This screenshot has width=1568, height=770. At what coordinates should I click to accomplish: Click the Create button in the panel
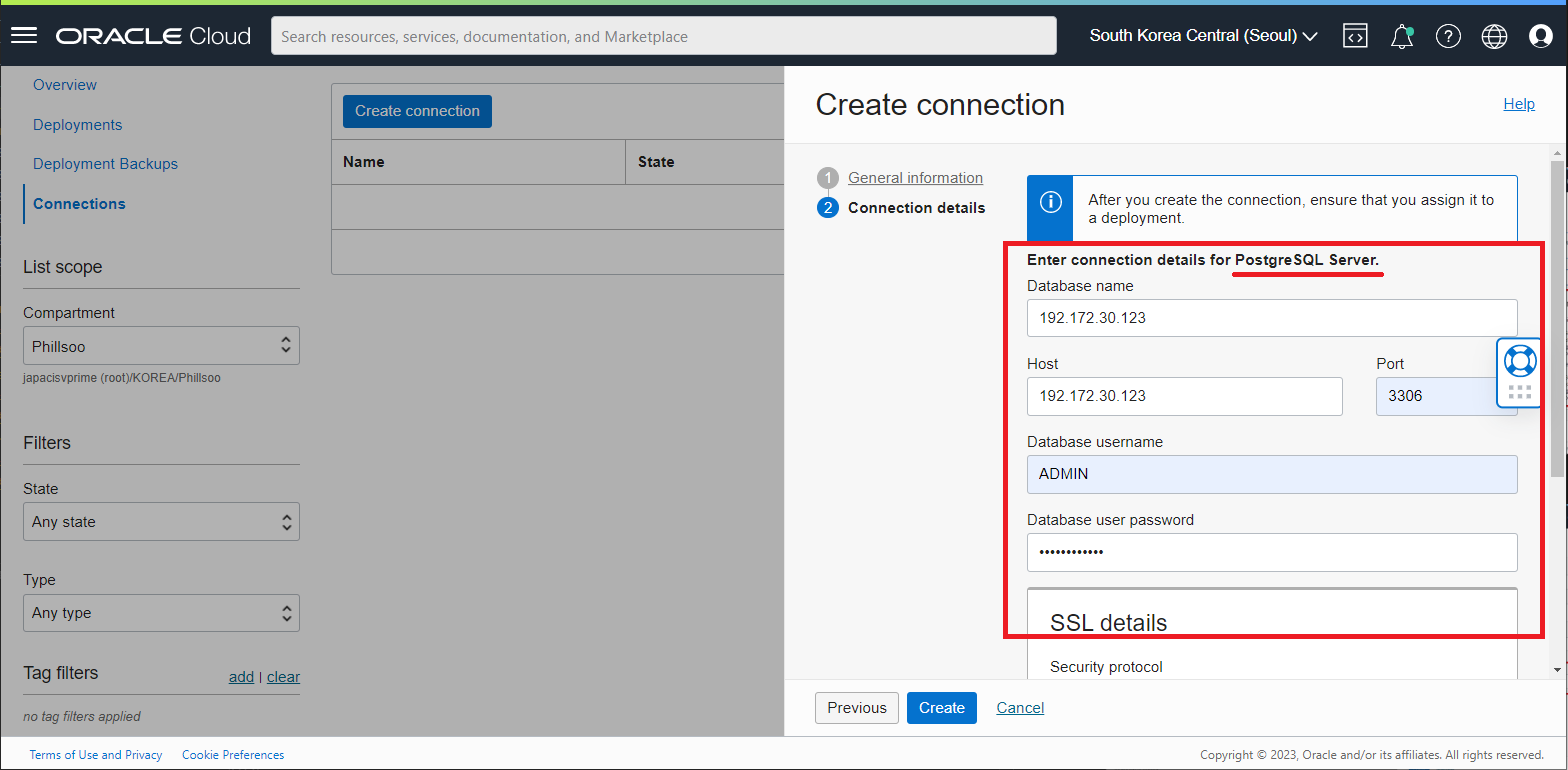942,708
